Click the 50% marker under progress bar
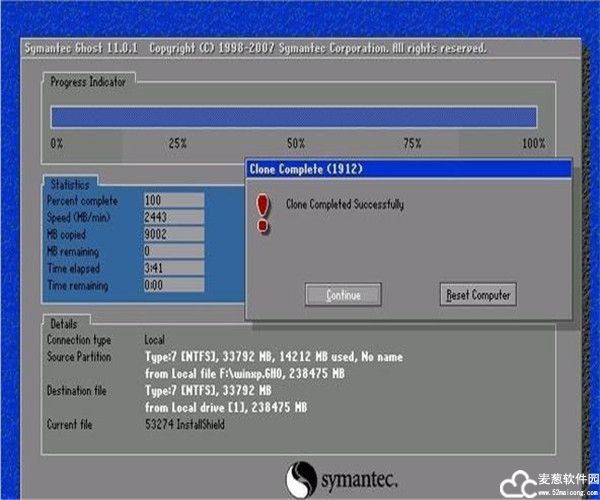The image size is (600, 500). coord(295,144)
